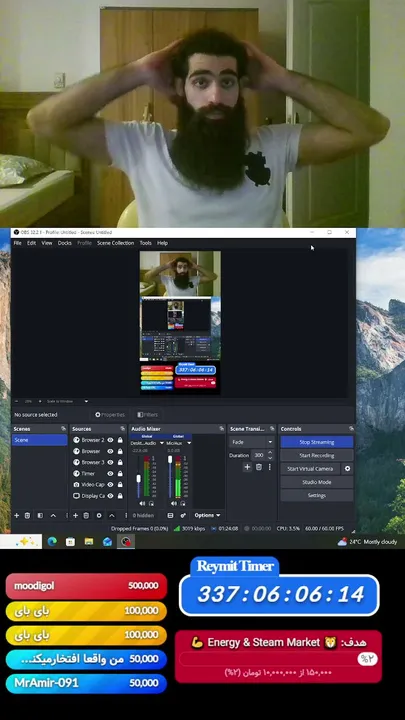Remove the selected scene with trash icon

[28, 516]
